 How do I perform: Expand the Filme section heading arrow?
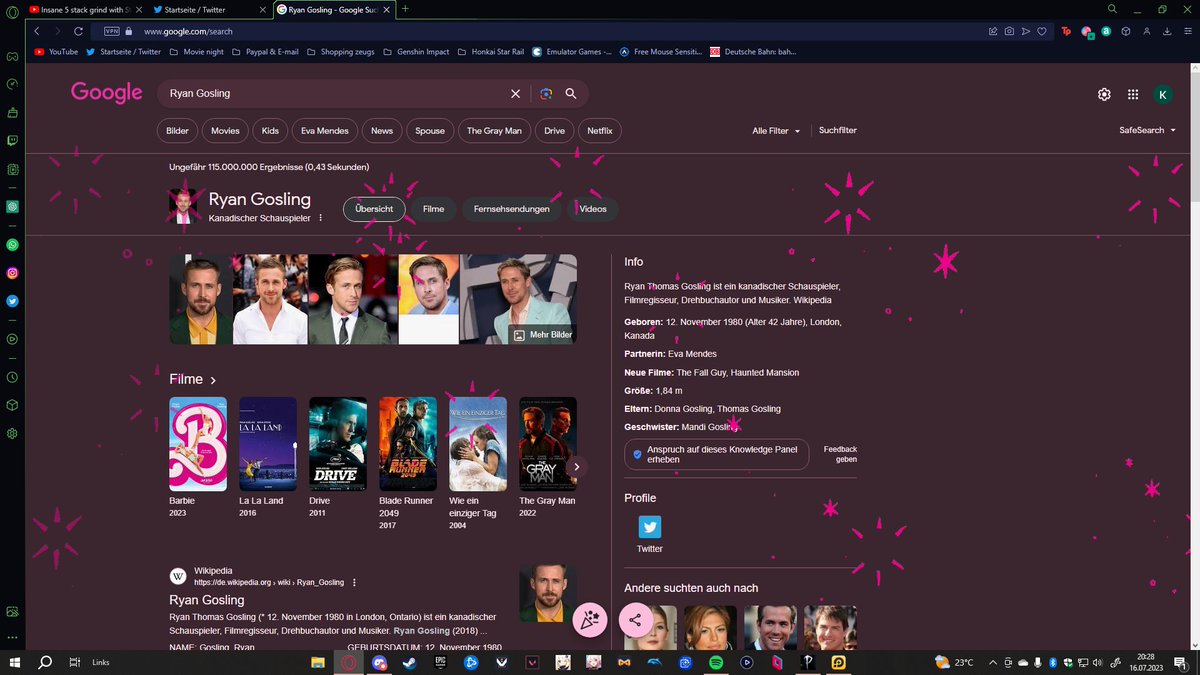[x=213, y=380]
